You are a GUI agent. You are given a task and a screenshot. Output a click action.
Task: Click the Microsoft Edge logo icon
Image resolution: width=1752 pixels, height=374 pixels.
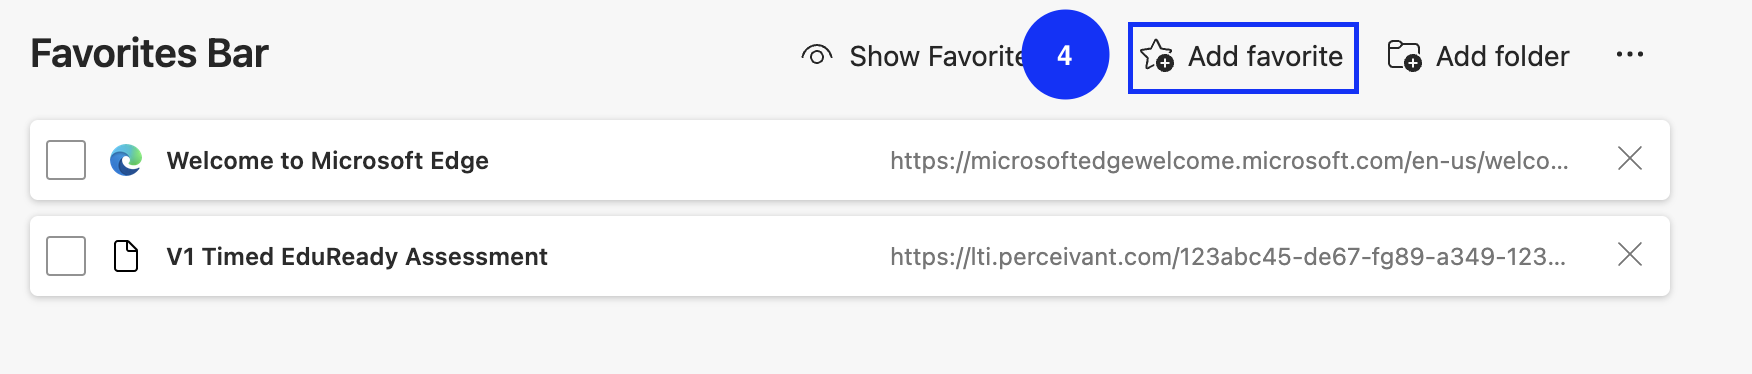126,160
